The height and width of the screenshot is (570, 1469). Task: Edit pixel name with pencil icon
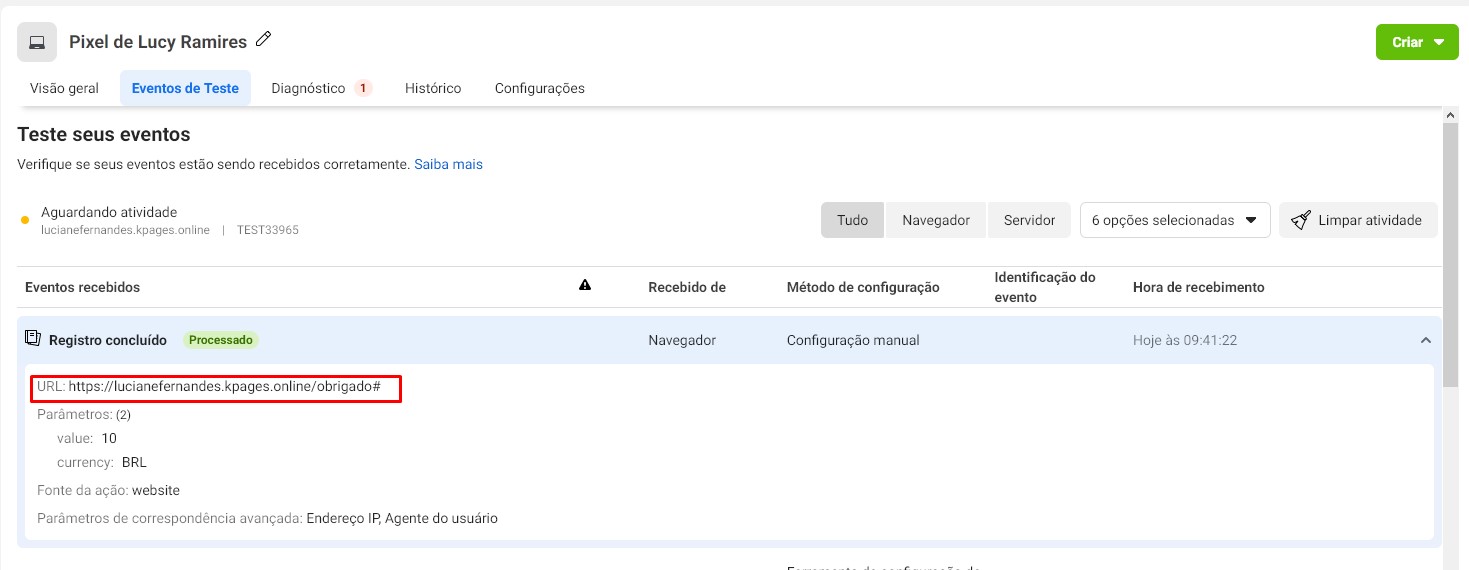click(264, 40)
